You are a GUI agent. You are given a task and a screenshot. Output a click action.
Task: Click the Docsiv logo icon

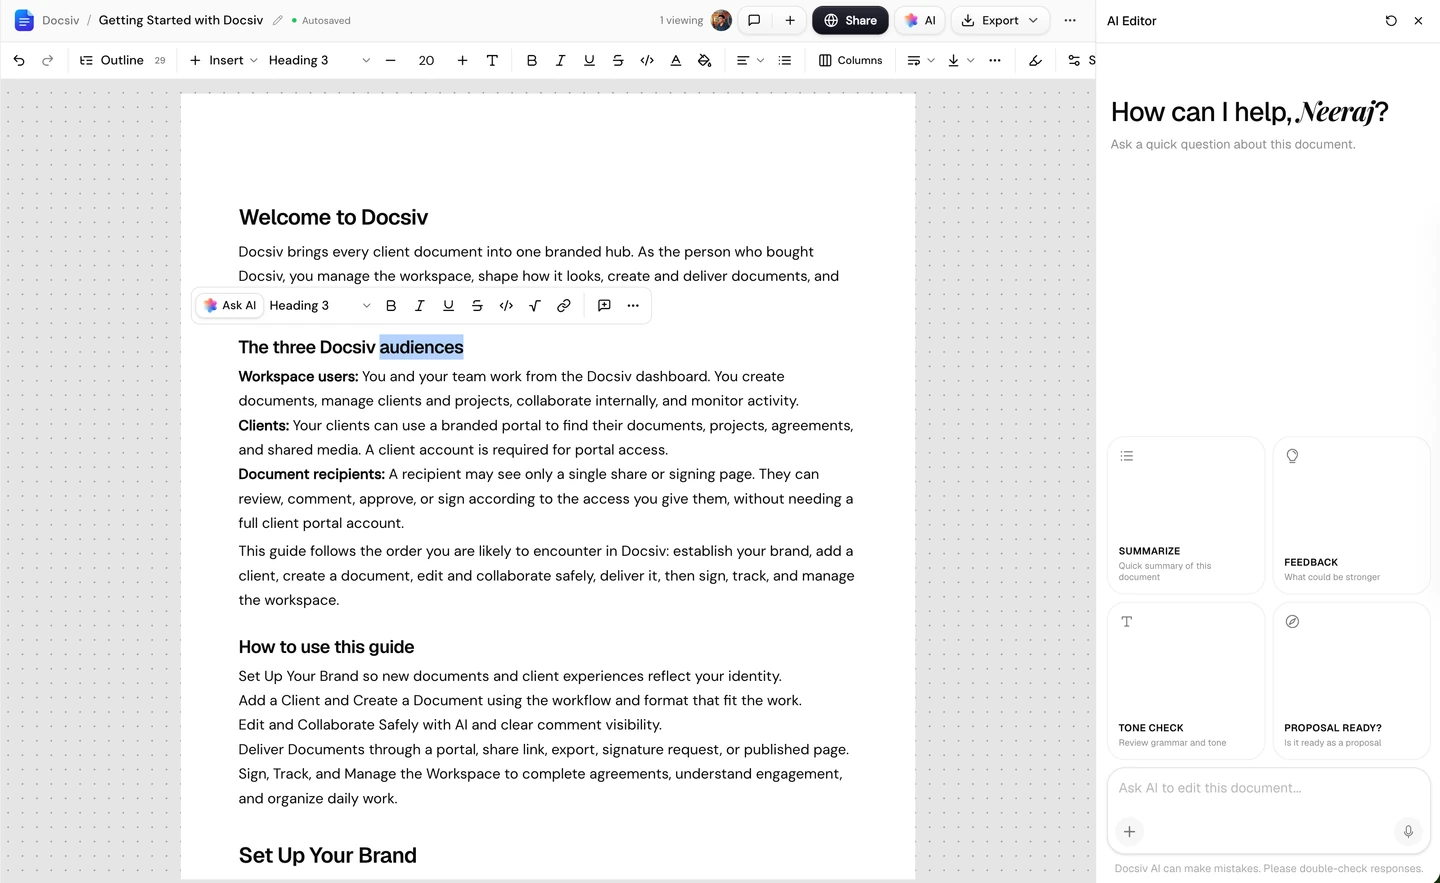24,20
